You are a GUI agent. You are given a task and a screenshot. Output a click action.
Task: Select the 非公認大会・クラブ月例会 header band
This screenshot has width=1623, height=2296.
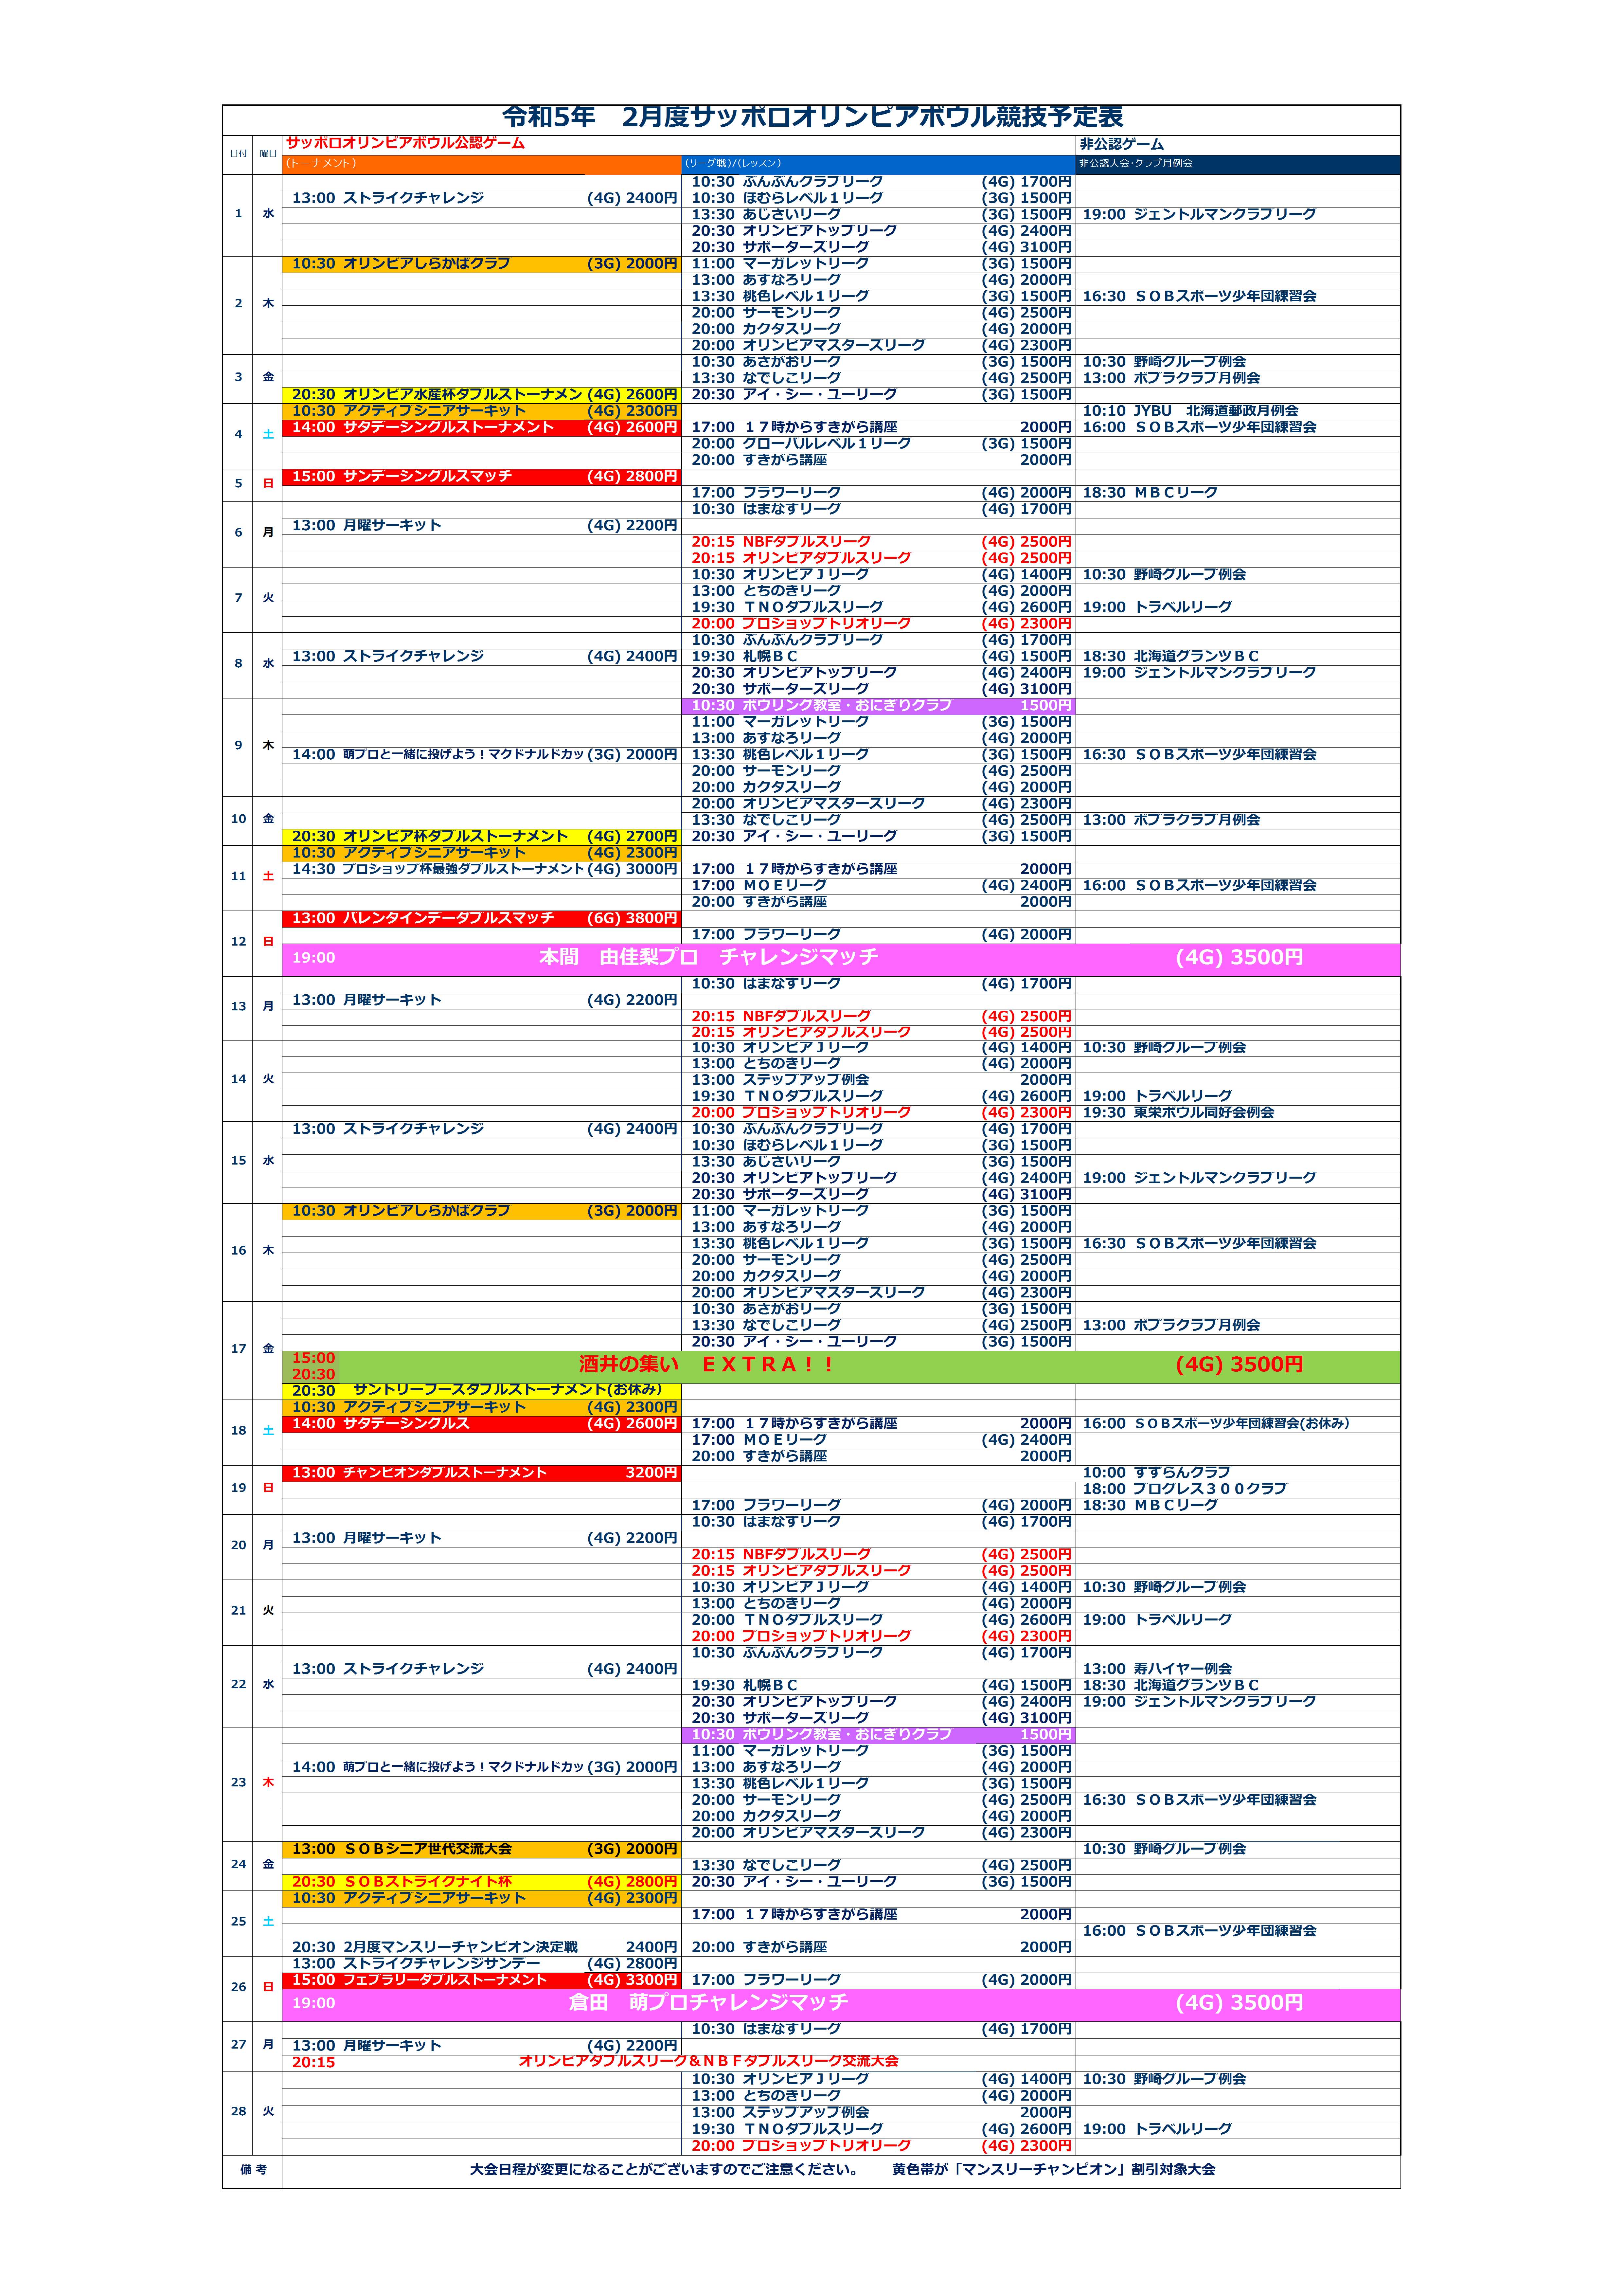pos(1238,164)
